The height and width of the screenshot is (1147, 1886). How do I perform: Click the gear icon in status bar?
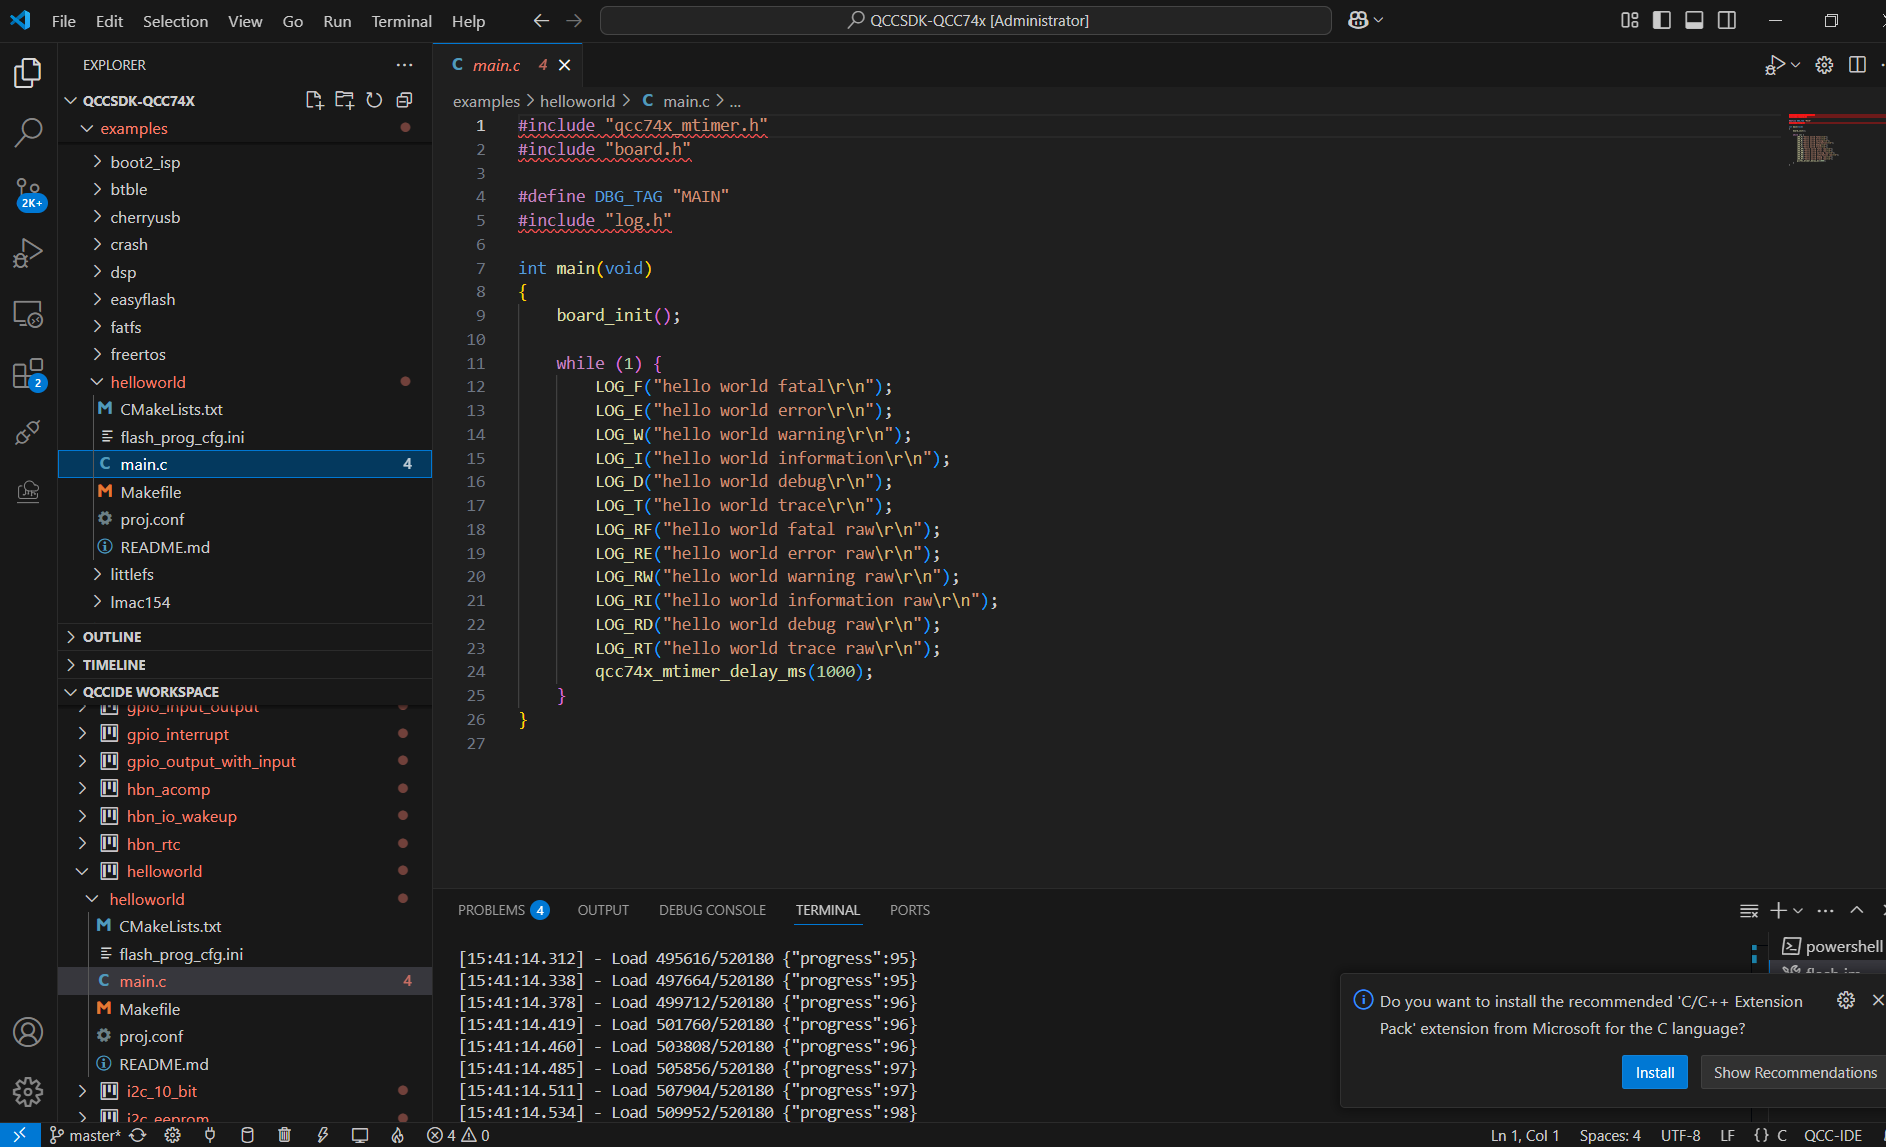coord(172,1135)
